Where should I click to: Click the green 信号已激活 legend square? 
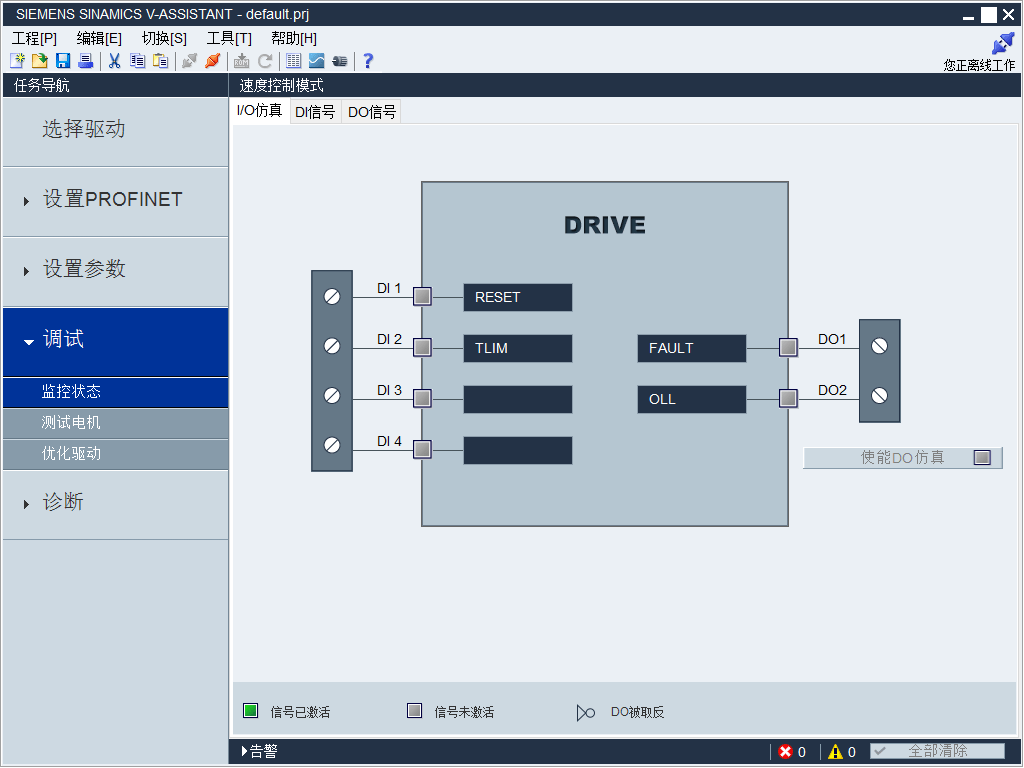tap(251, 711)
